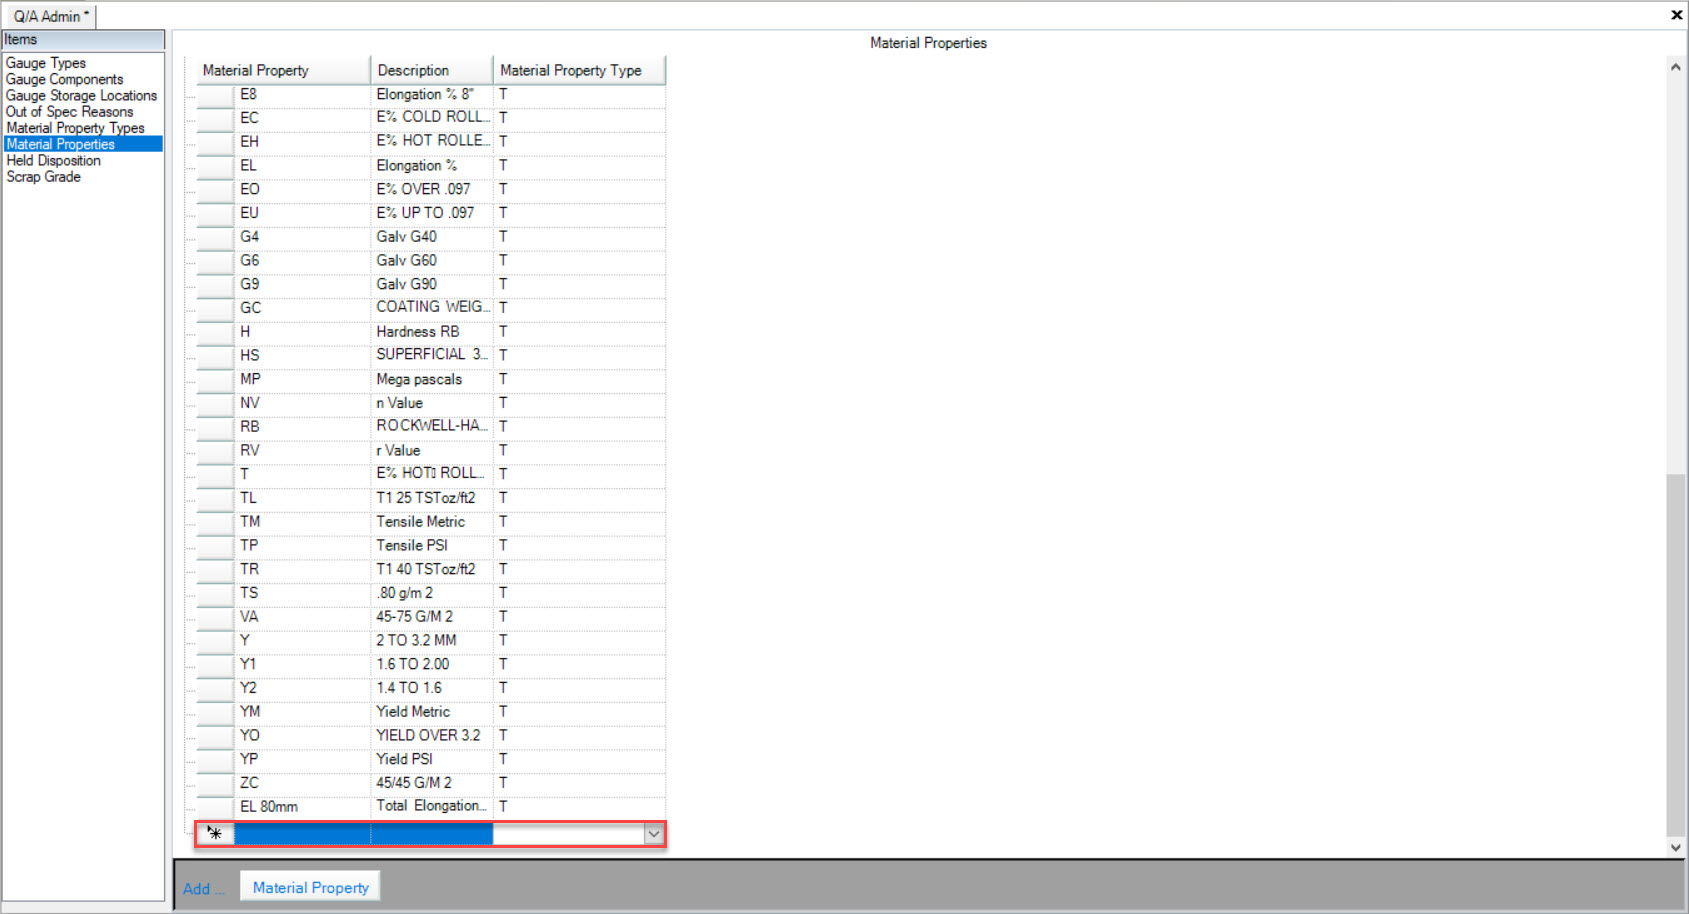
Task: Click the scrollbar up arrow
Action: 1676,67
